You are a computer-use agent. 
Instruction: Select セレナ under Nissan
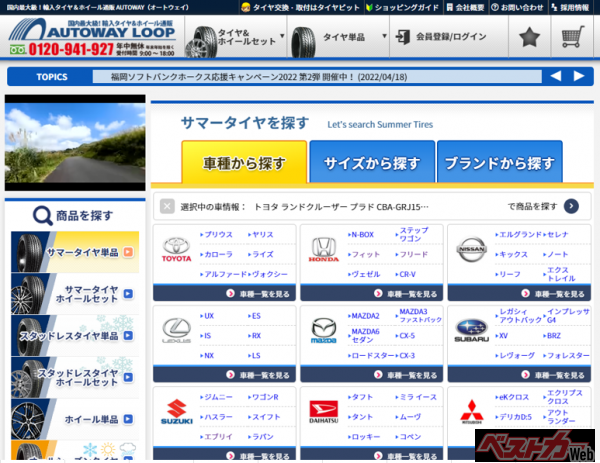coord(556,235)
